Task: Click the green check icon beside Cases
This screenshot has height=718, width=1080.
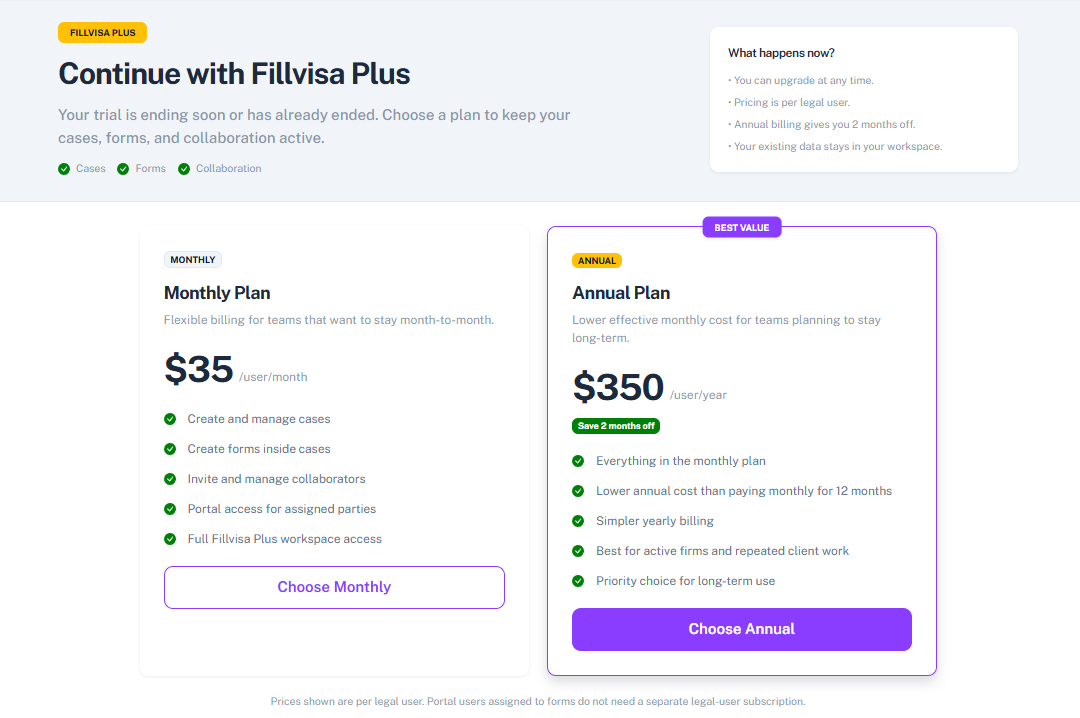Action: pyautogui.click(x=64, y=169)
